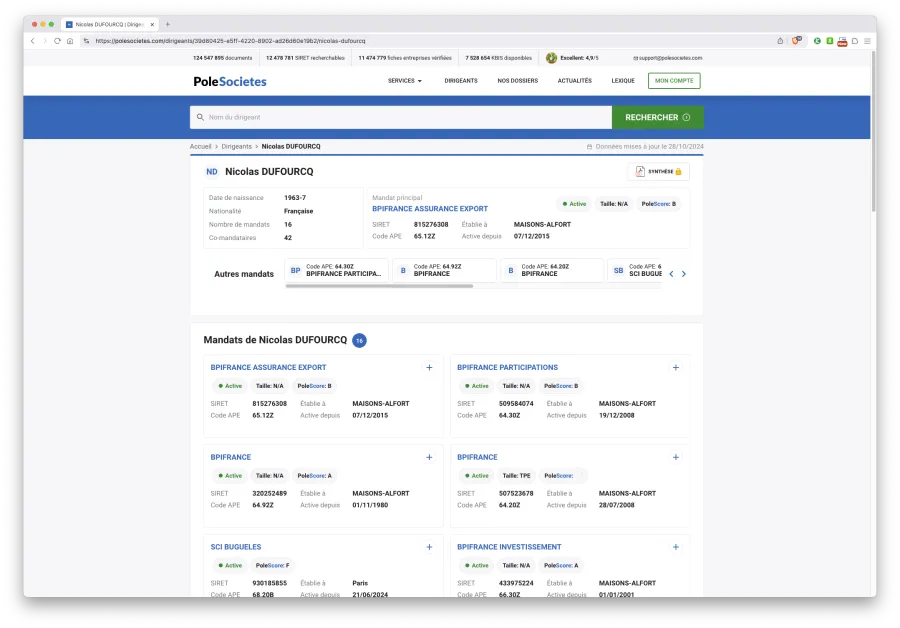Select BPIFRANCE chip with code 64.20Z
The height and width of the screenshot is (628, 900).
pyautogui.click(x=552, y=270)
